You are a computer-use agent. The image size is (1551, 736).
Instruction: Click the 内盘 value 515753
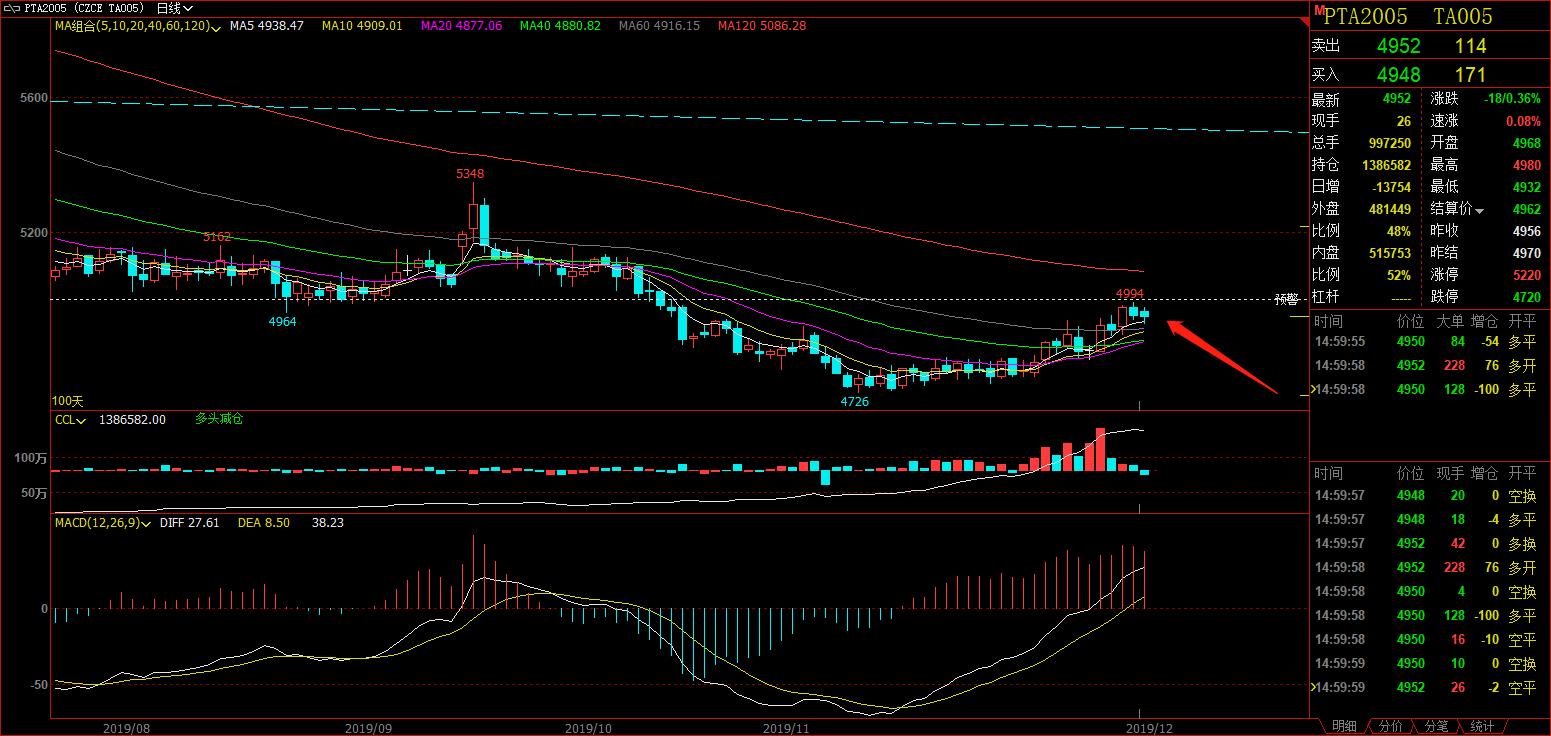(1389, 254)
